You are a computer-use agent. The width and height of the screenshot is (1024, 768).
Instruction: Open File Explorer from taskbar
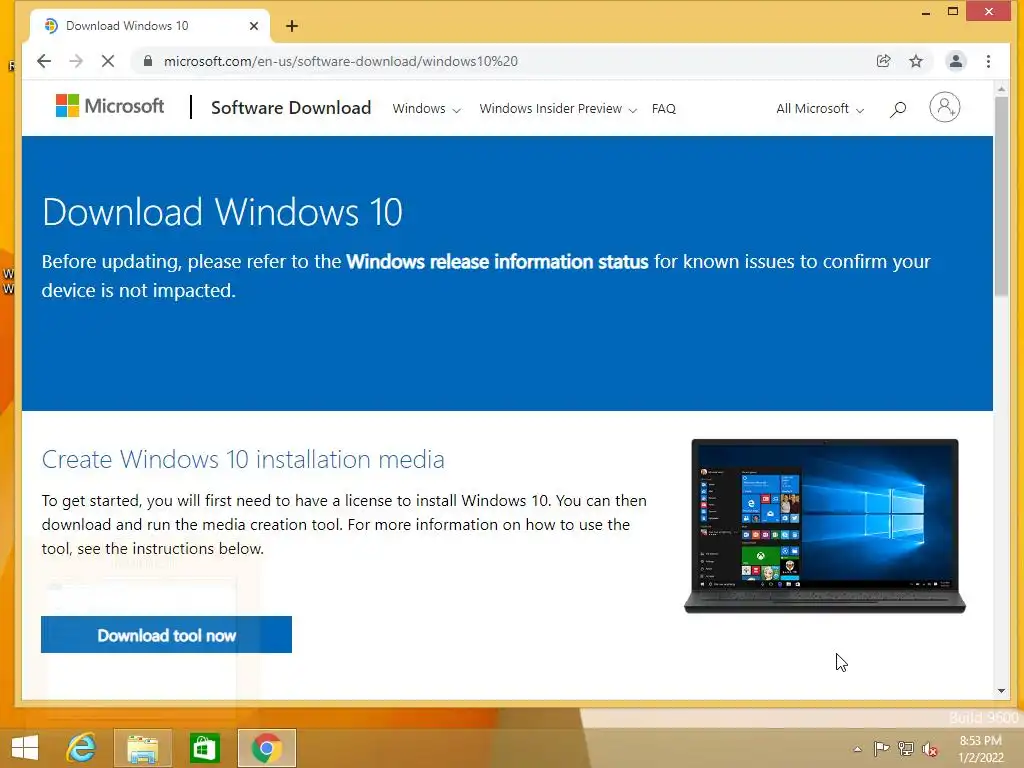coord(142,748)
